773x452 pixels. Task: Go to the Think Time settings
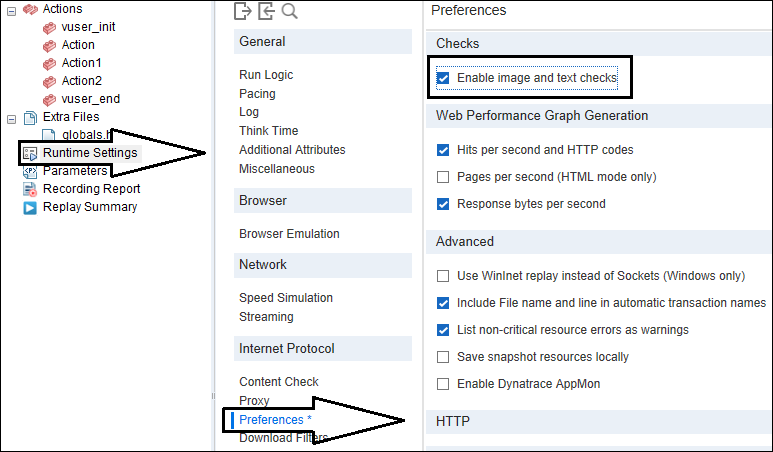coord(268,131)
